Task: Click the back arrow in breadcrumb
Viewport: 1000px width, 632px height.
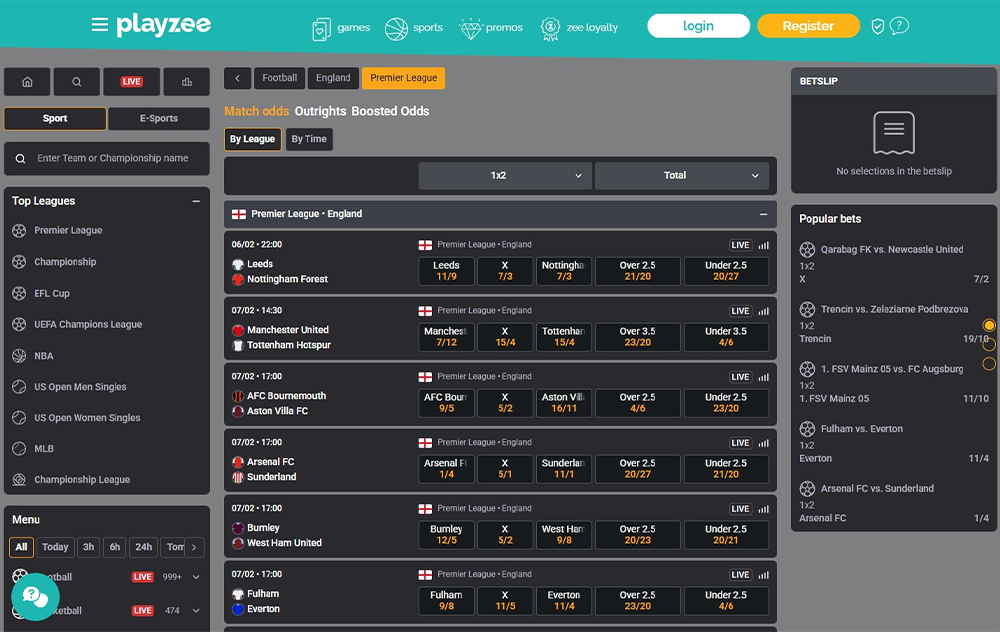Action: pyautogui.click(x=237, y=78)
